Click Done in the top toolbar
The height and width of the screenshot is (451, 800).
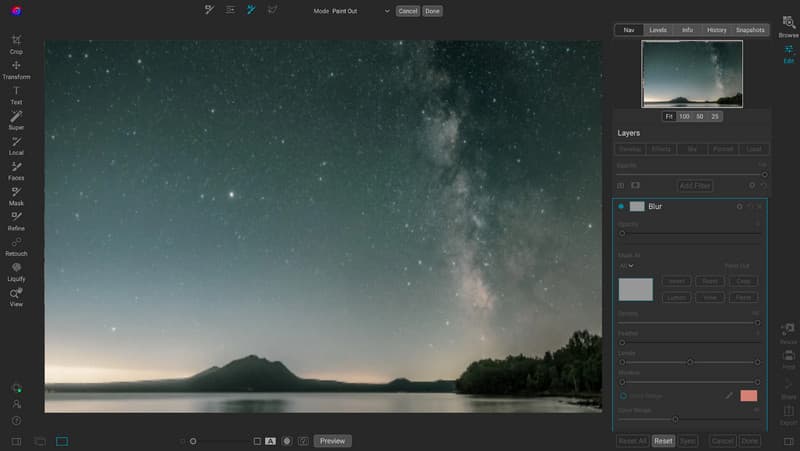coord(432,11)
